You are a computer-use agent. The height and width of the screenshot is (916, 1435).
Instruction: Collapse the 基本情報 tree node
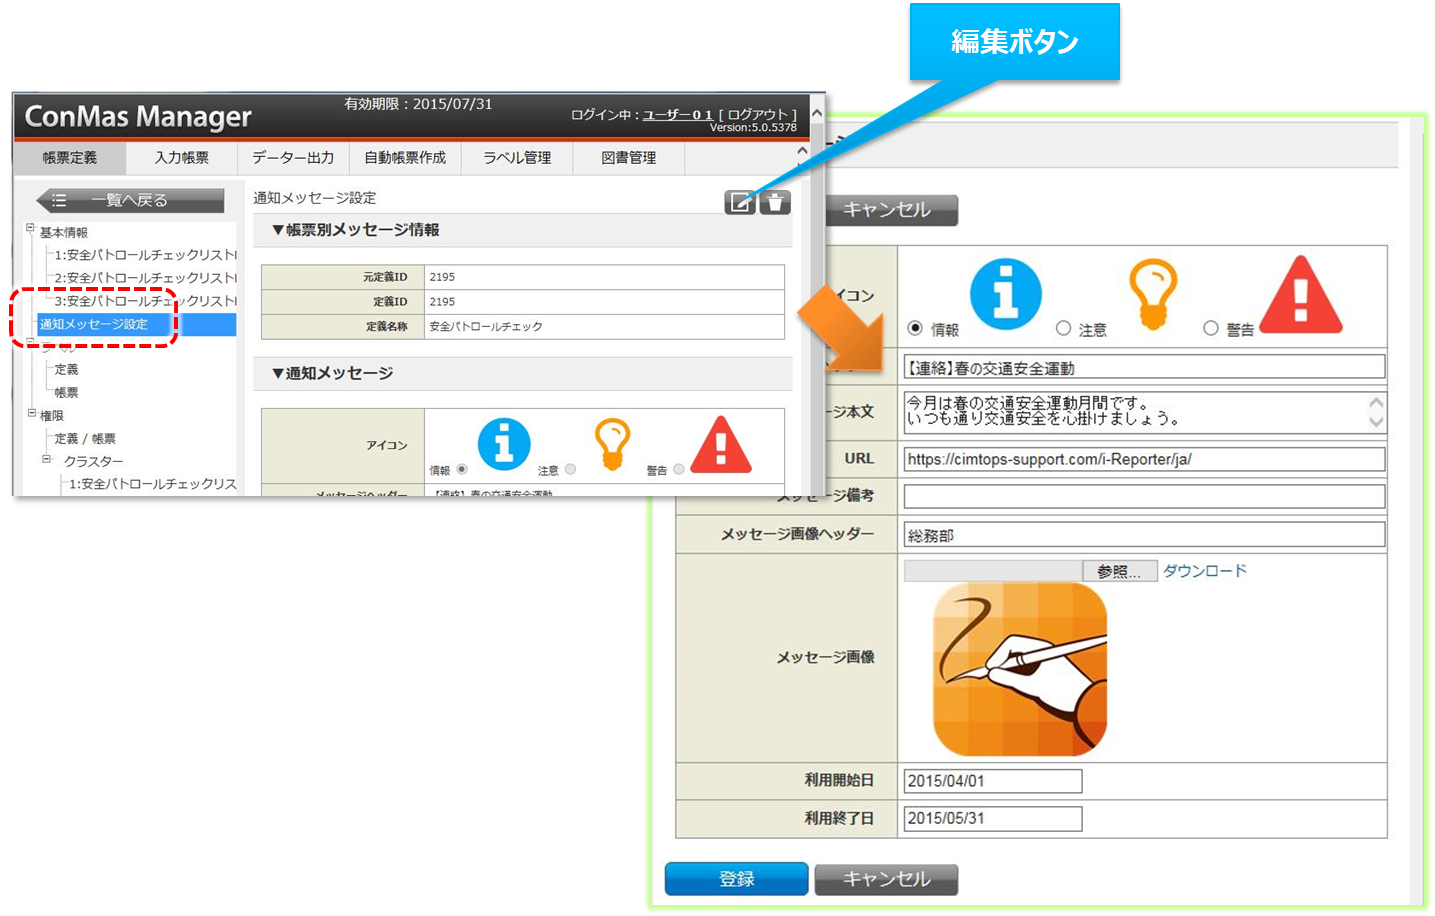pyautogui.click(x=31, y=229)
